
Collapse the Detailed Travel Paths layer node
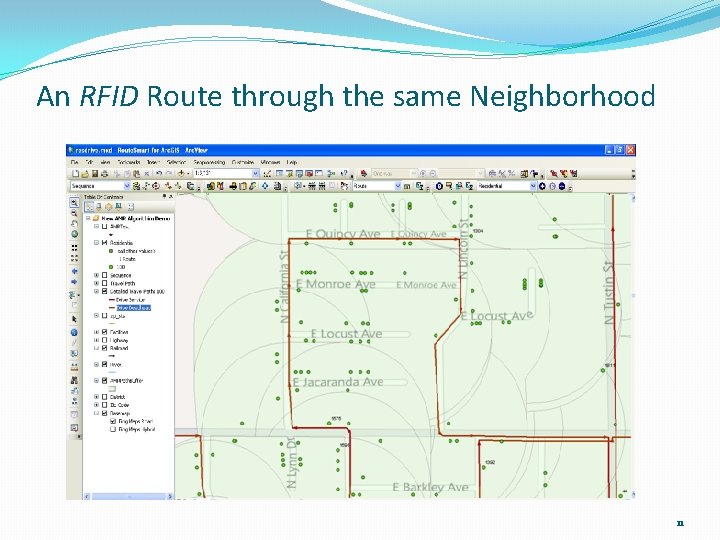click(96, 291)
